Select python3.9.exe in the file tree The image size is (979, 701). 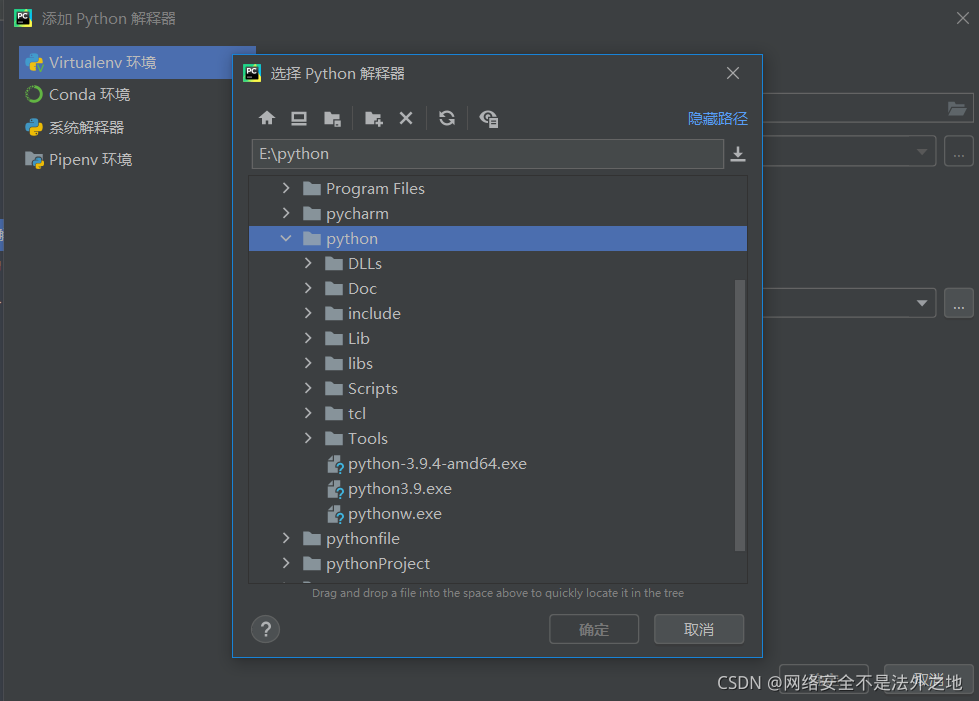tap(399, 488)
